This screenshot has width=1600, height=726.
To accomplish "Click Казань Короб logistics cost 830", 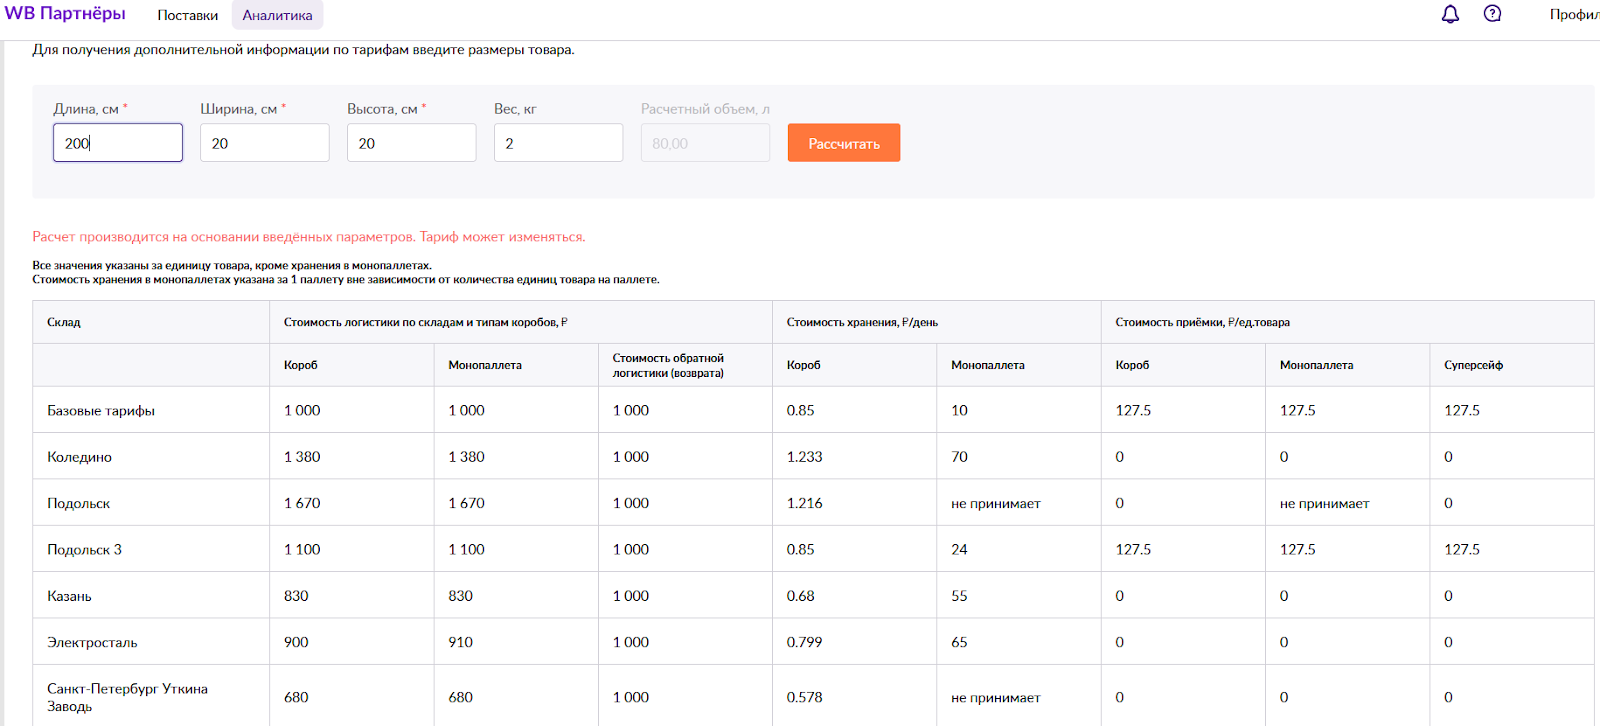I will [296, 595].
